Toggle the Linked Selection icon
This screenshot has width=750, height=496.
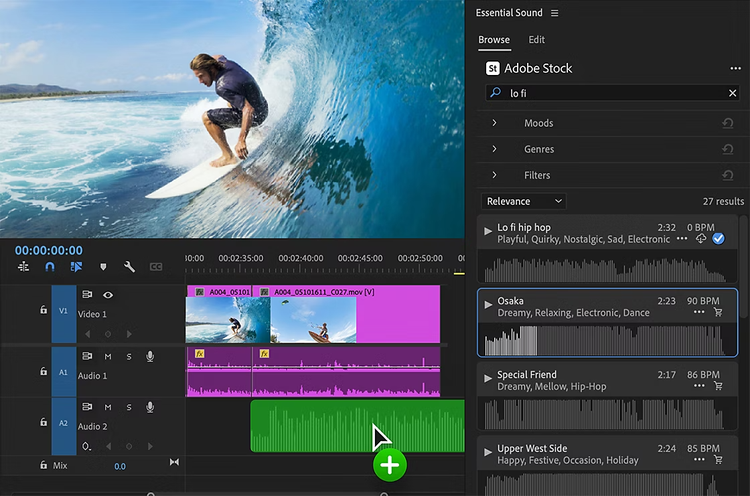(76, 267)
